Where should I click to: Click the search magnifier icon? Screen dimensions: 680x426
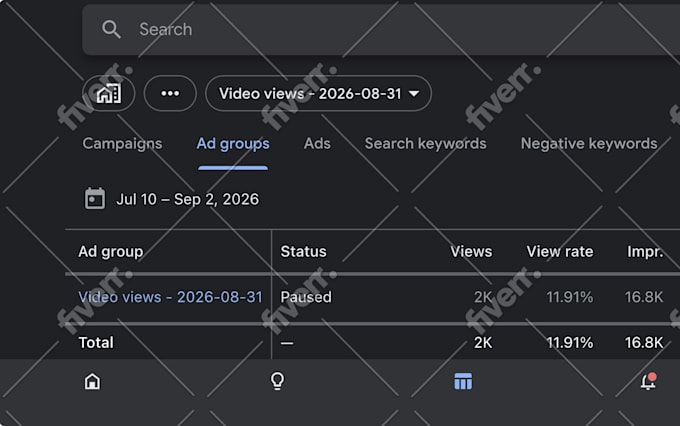click(x=111, y=29)
